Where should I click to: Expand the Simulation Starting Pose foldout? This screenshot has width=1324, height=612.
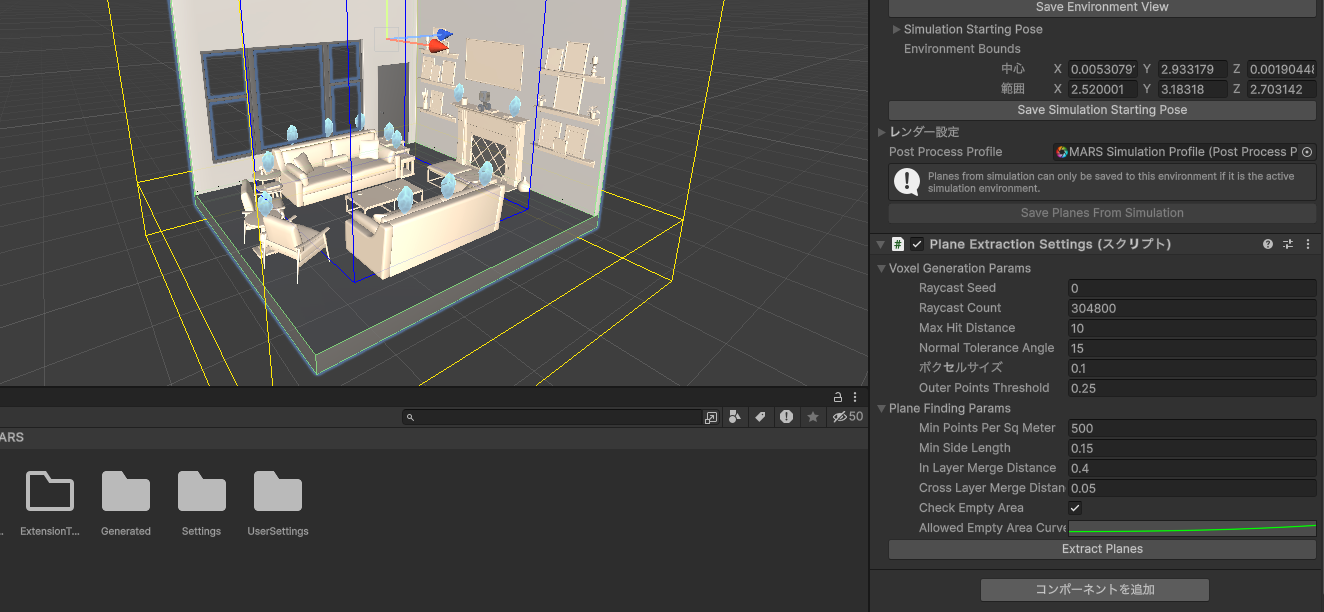[896, 30]
